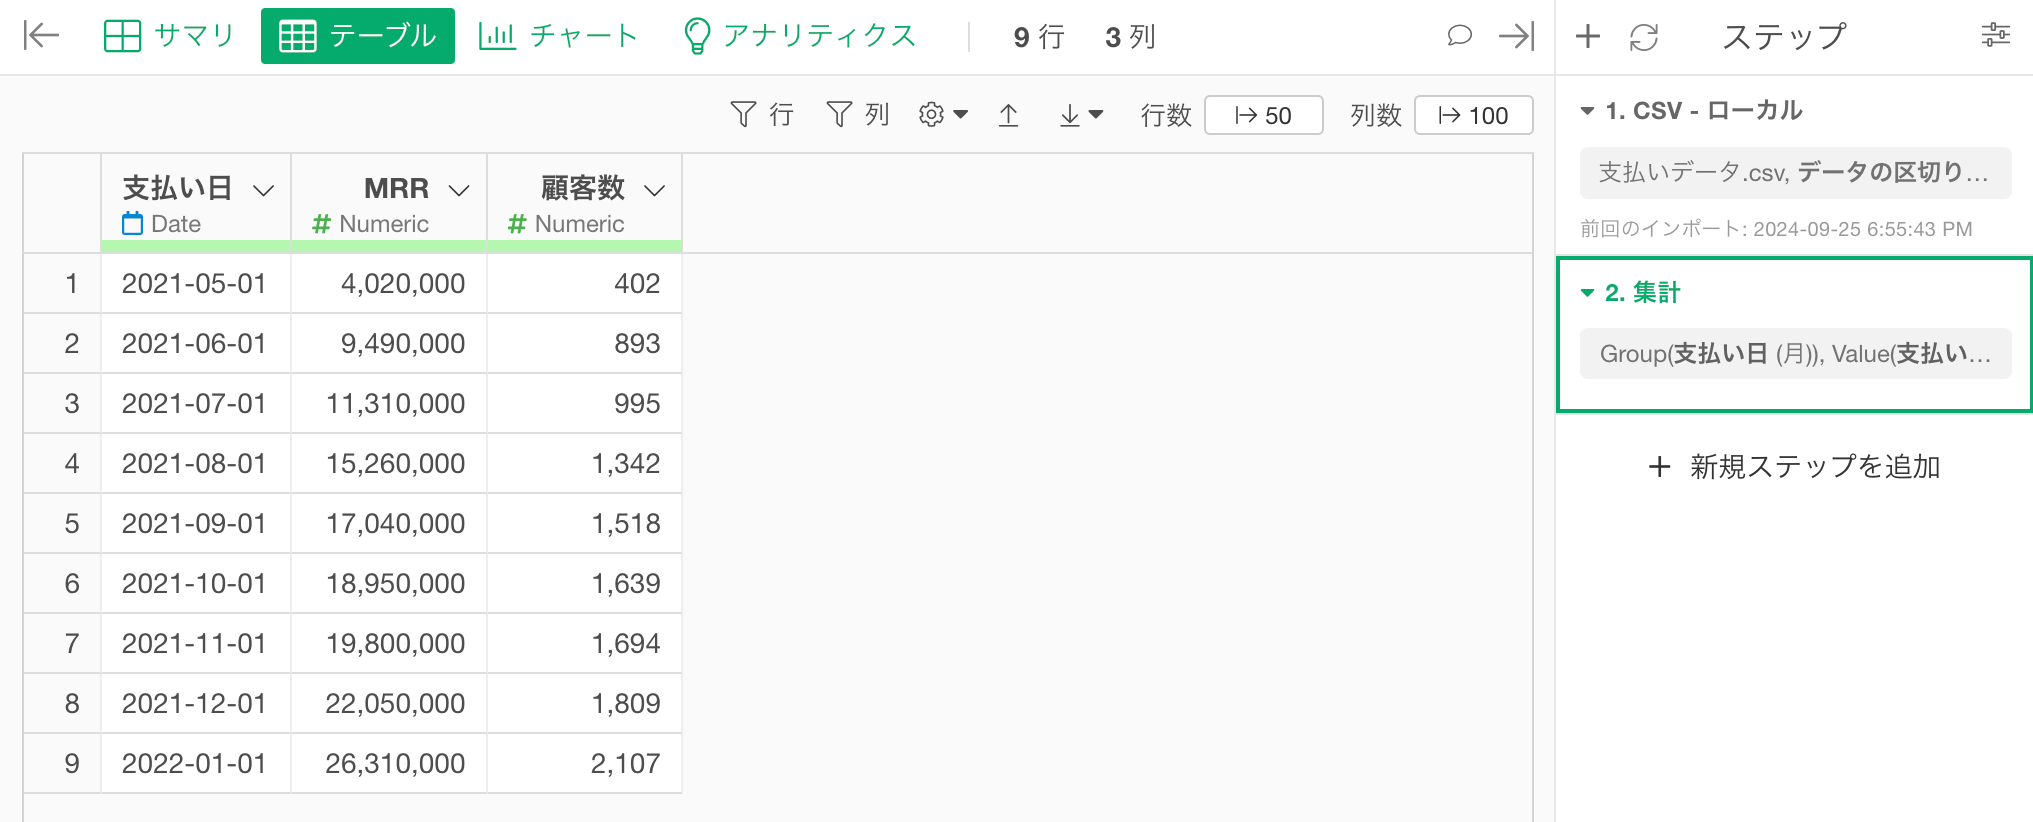This screenshot has height=822, width=2033.
Task: Select cell 2021-11-01
Action: (195, 643)
